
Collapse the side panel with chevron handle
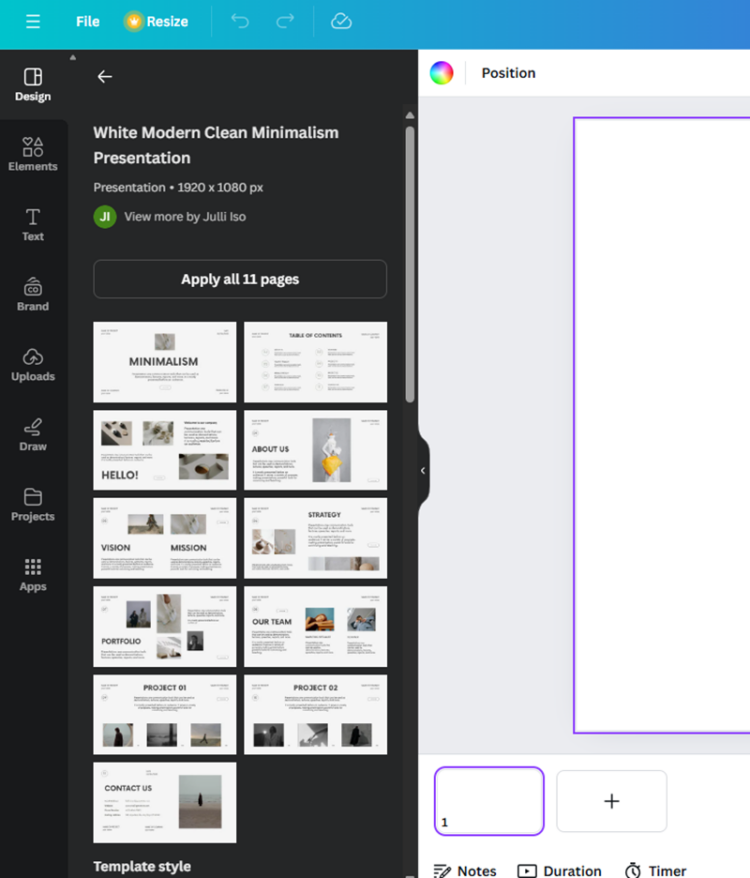tap(423, 470)
